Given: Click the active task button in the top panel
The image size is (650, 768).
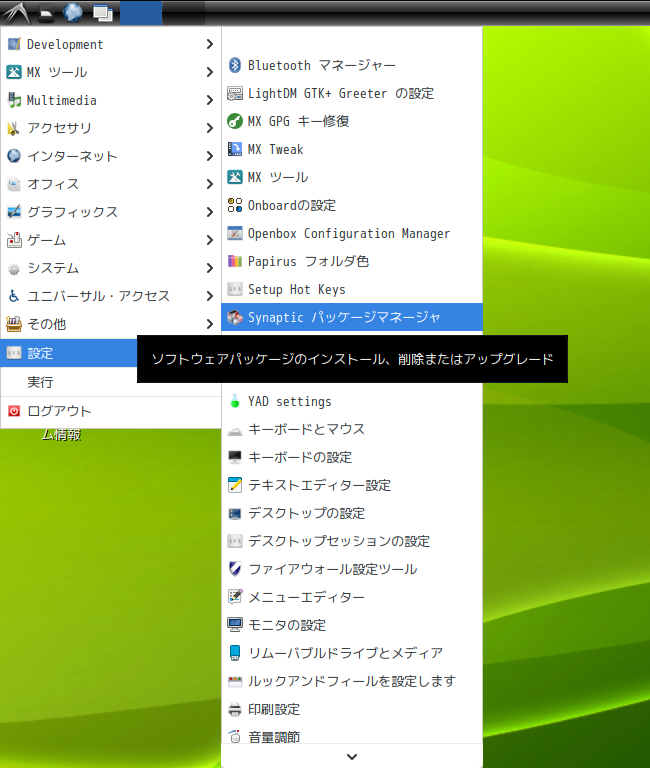Looking at the screenshot, I should coord(141,12).
